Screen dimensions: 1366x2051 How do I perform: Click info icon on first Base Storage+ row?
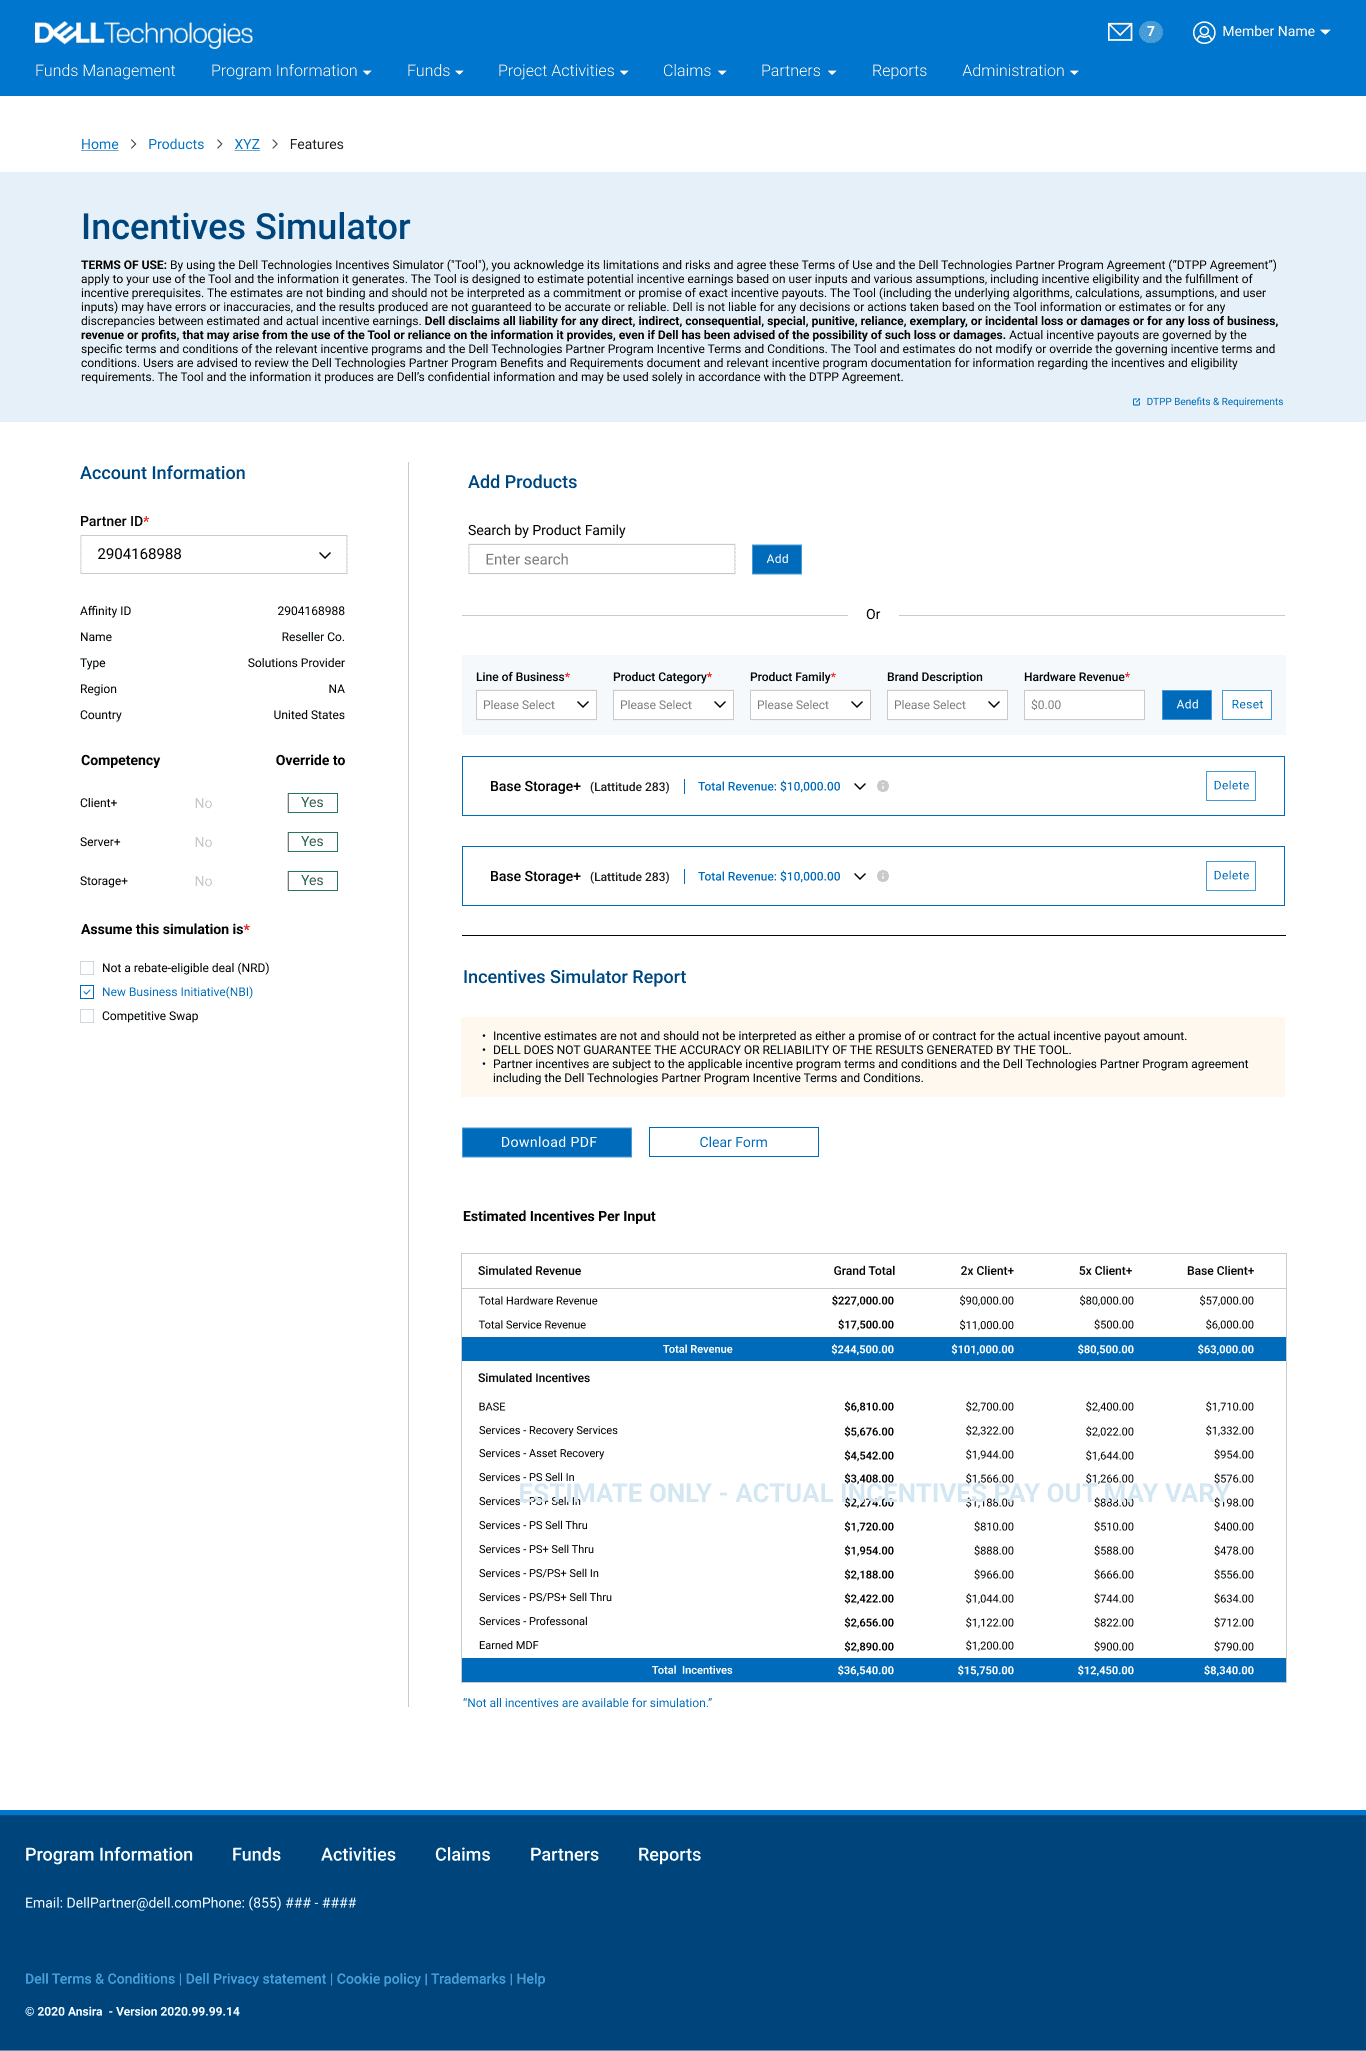pyautogui.click(x=883, y=786)
